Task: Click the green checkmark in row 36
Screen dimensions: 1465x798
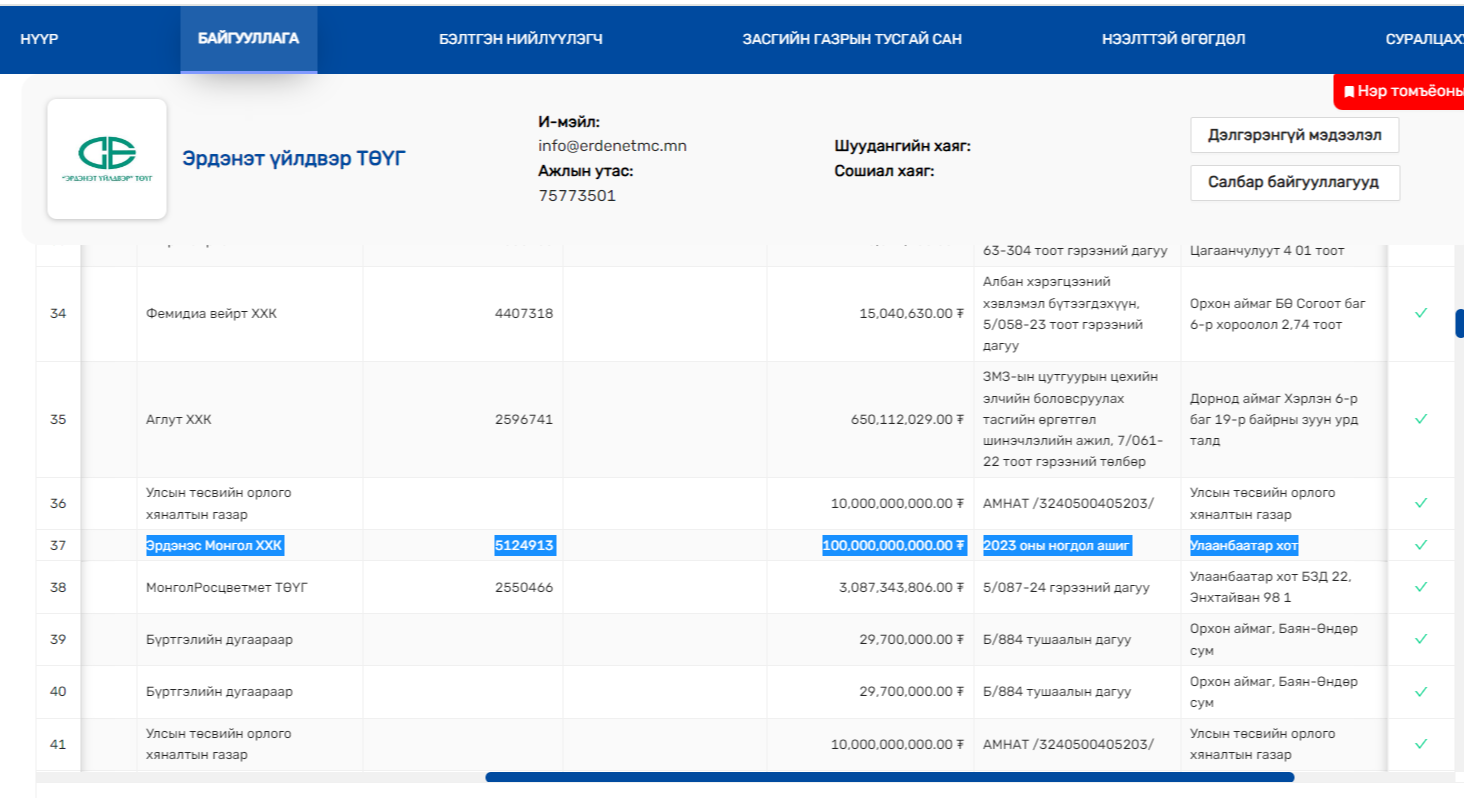Action: click(x=1420, y=503)
